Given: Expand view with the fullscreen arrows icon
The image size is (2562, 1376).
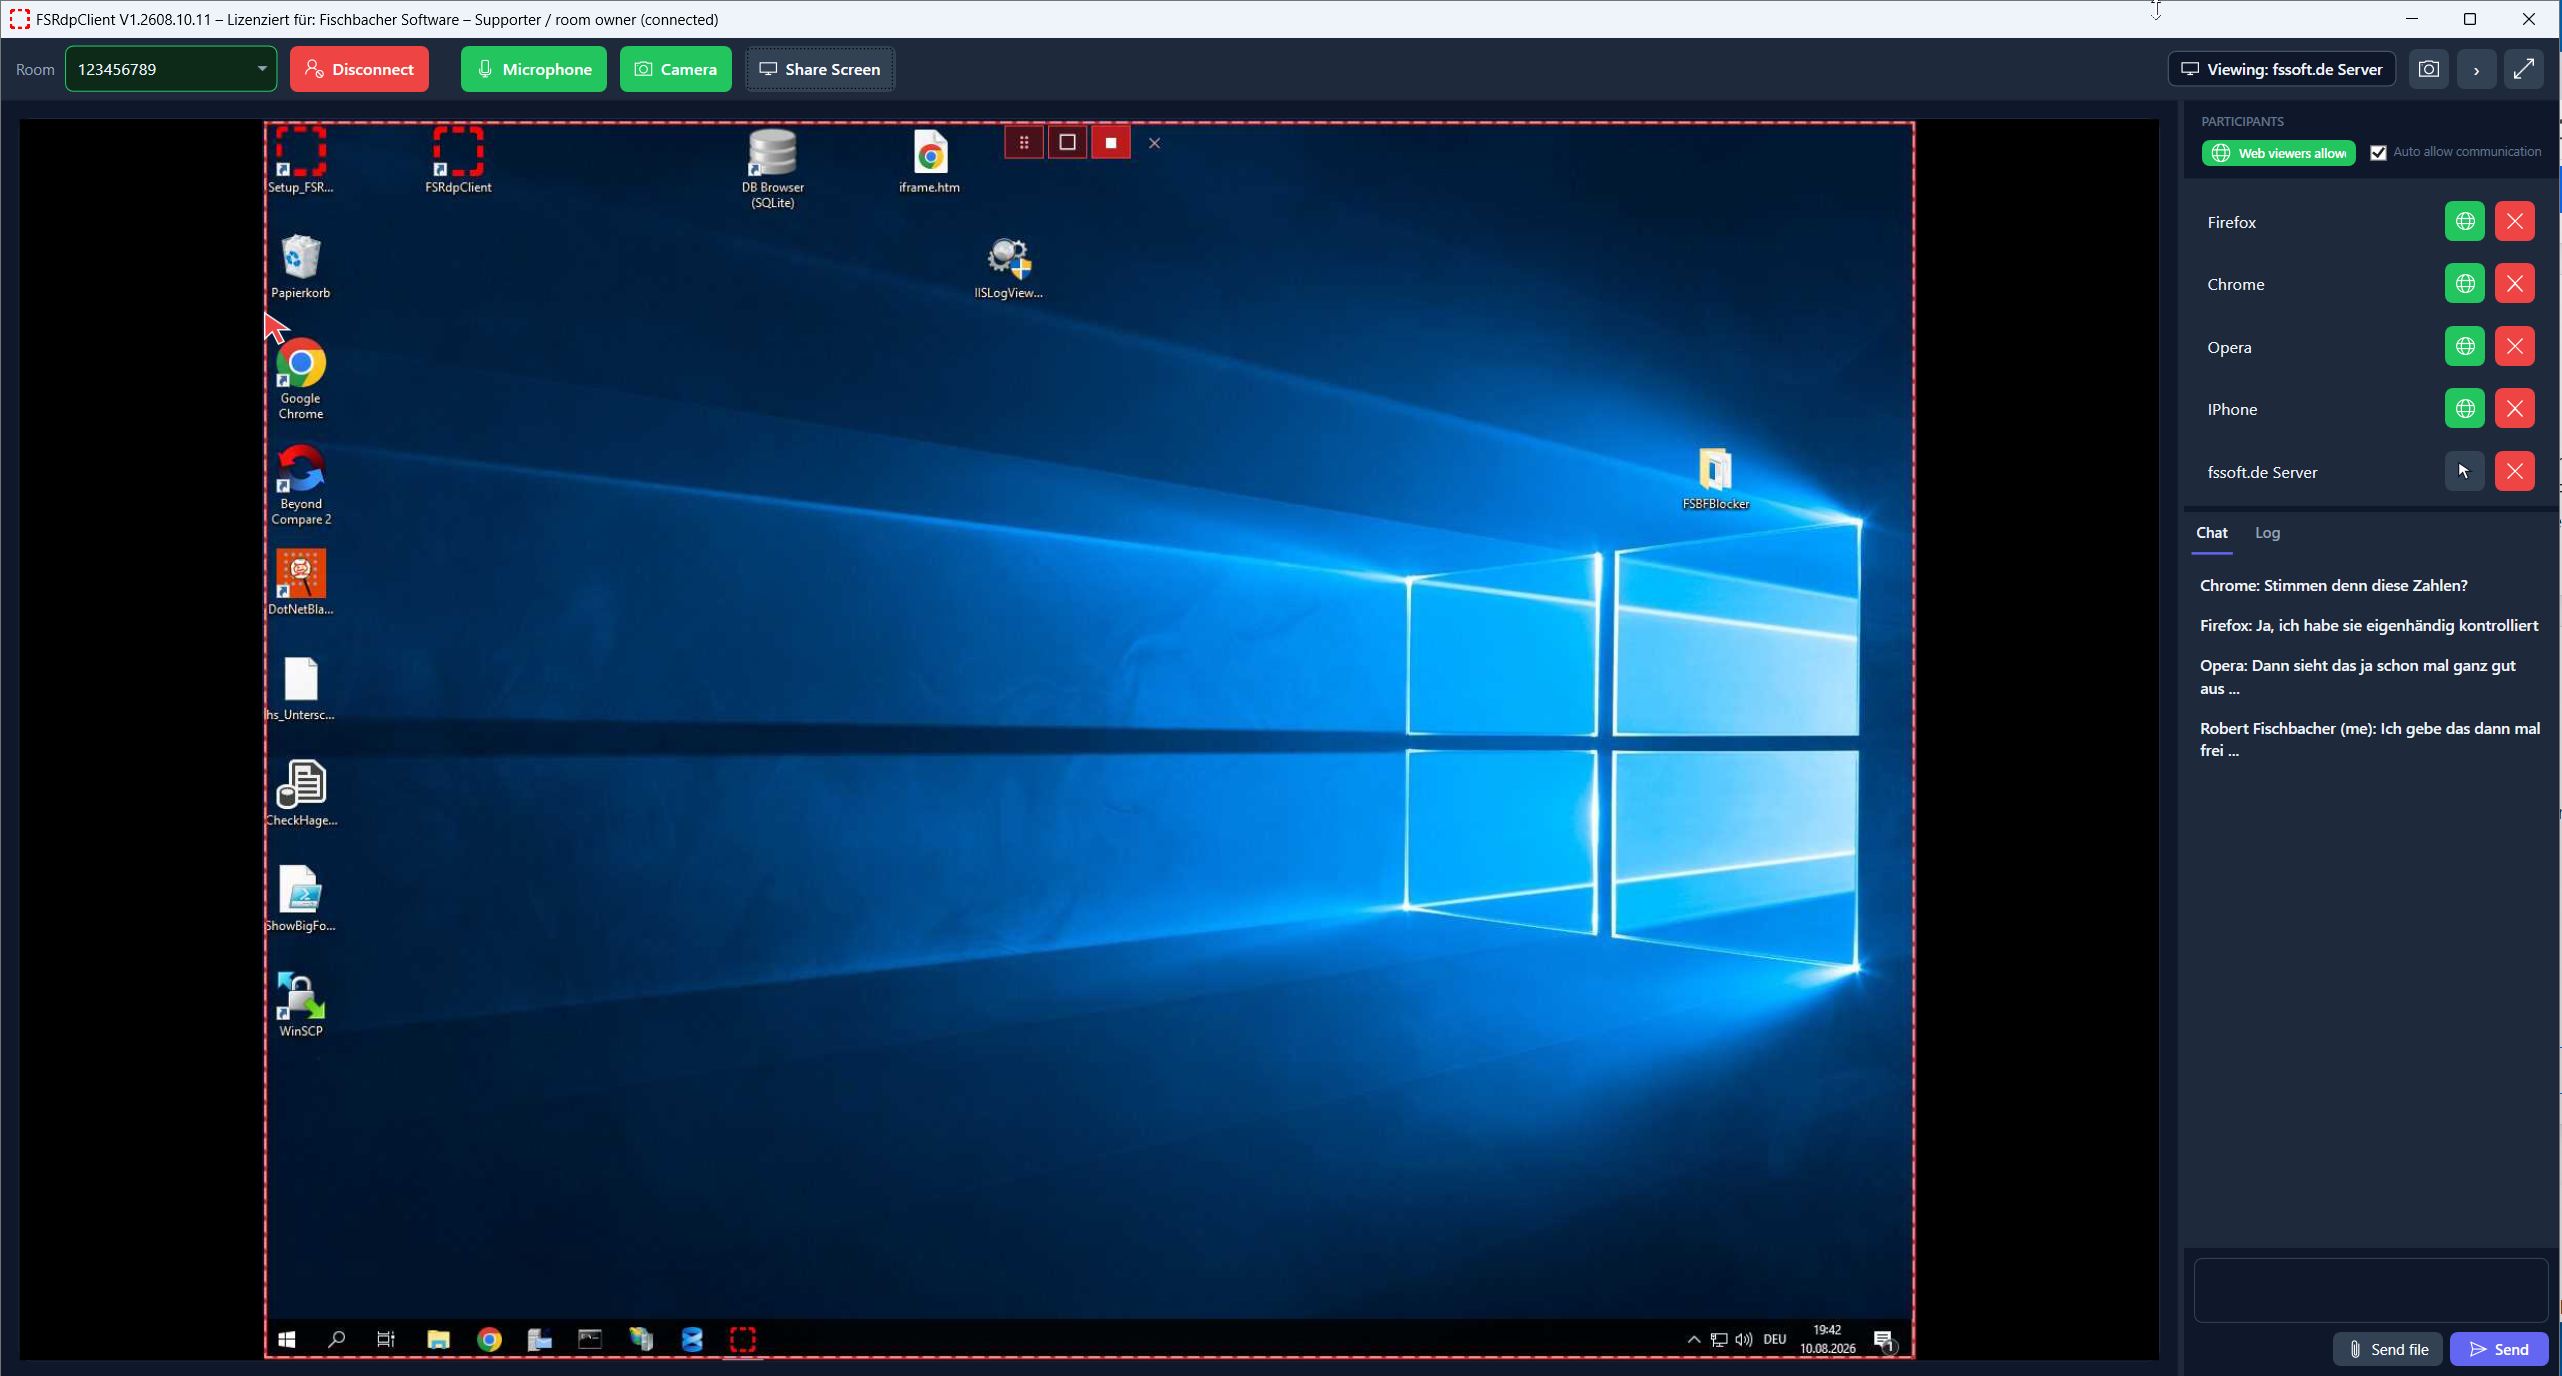Looking at the screenshot, I should tap(2523, 69).
